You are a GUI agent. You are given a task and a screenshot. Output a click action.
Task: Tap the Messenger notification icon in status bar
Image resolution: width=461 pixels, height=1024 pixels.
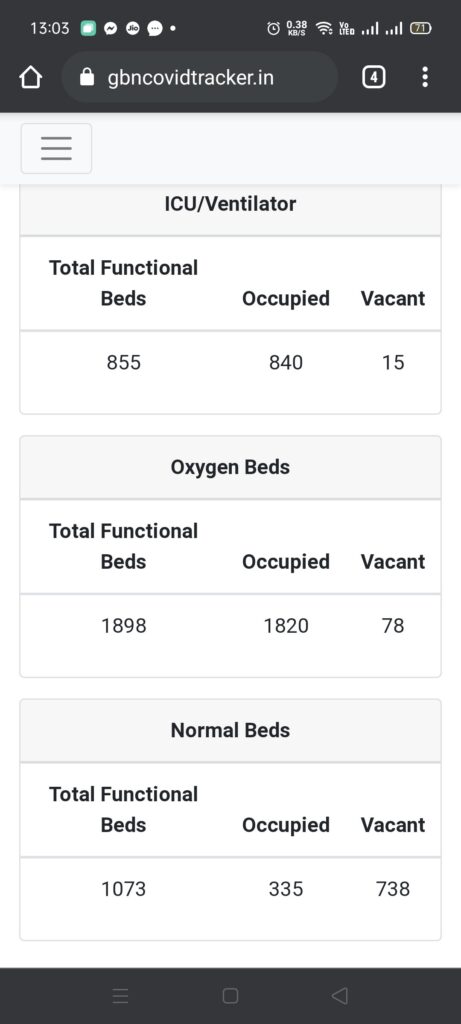pyautogui.click(x=110, y=29)
